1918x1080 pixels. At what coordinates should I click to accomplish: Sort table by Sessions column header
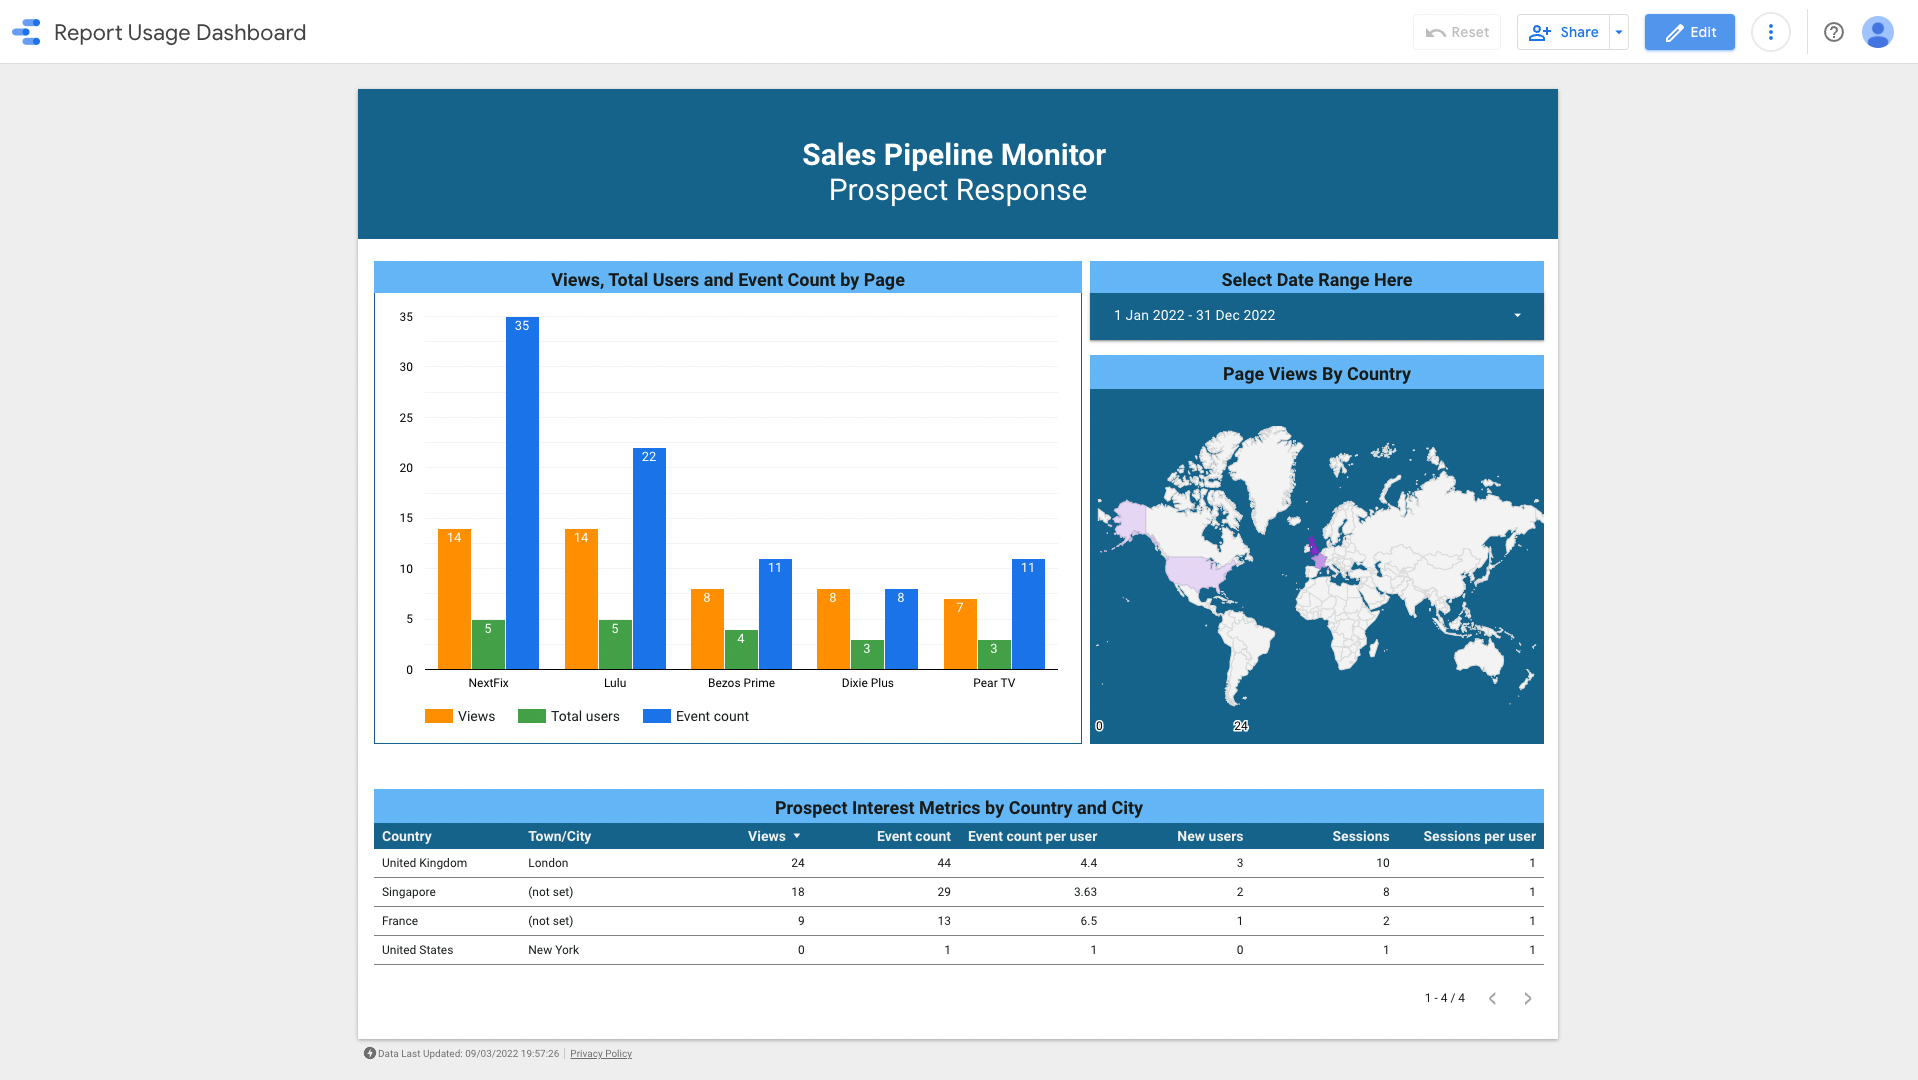click(1360, 836)
